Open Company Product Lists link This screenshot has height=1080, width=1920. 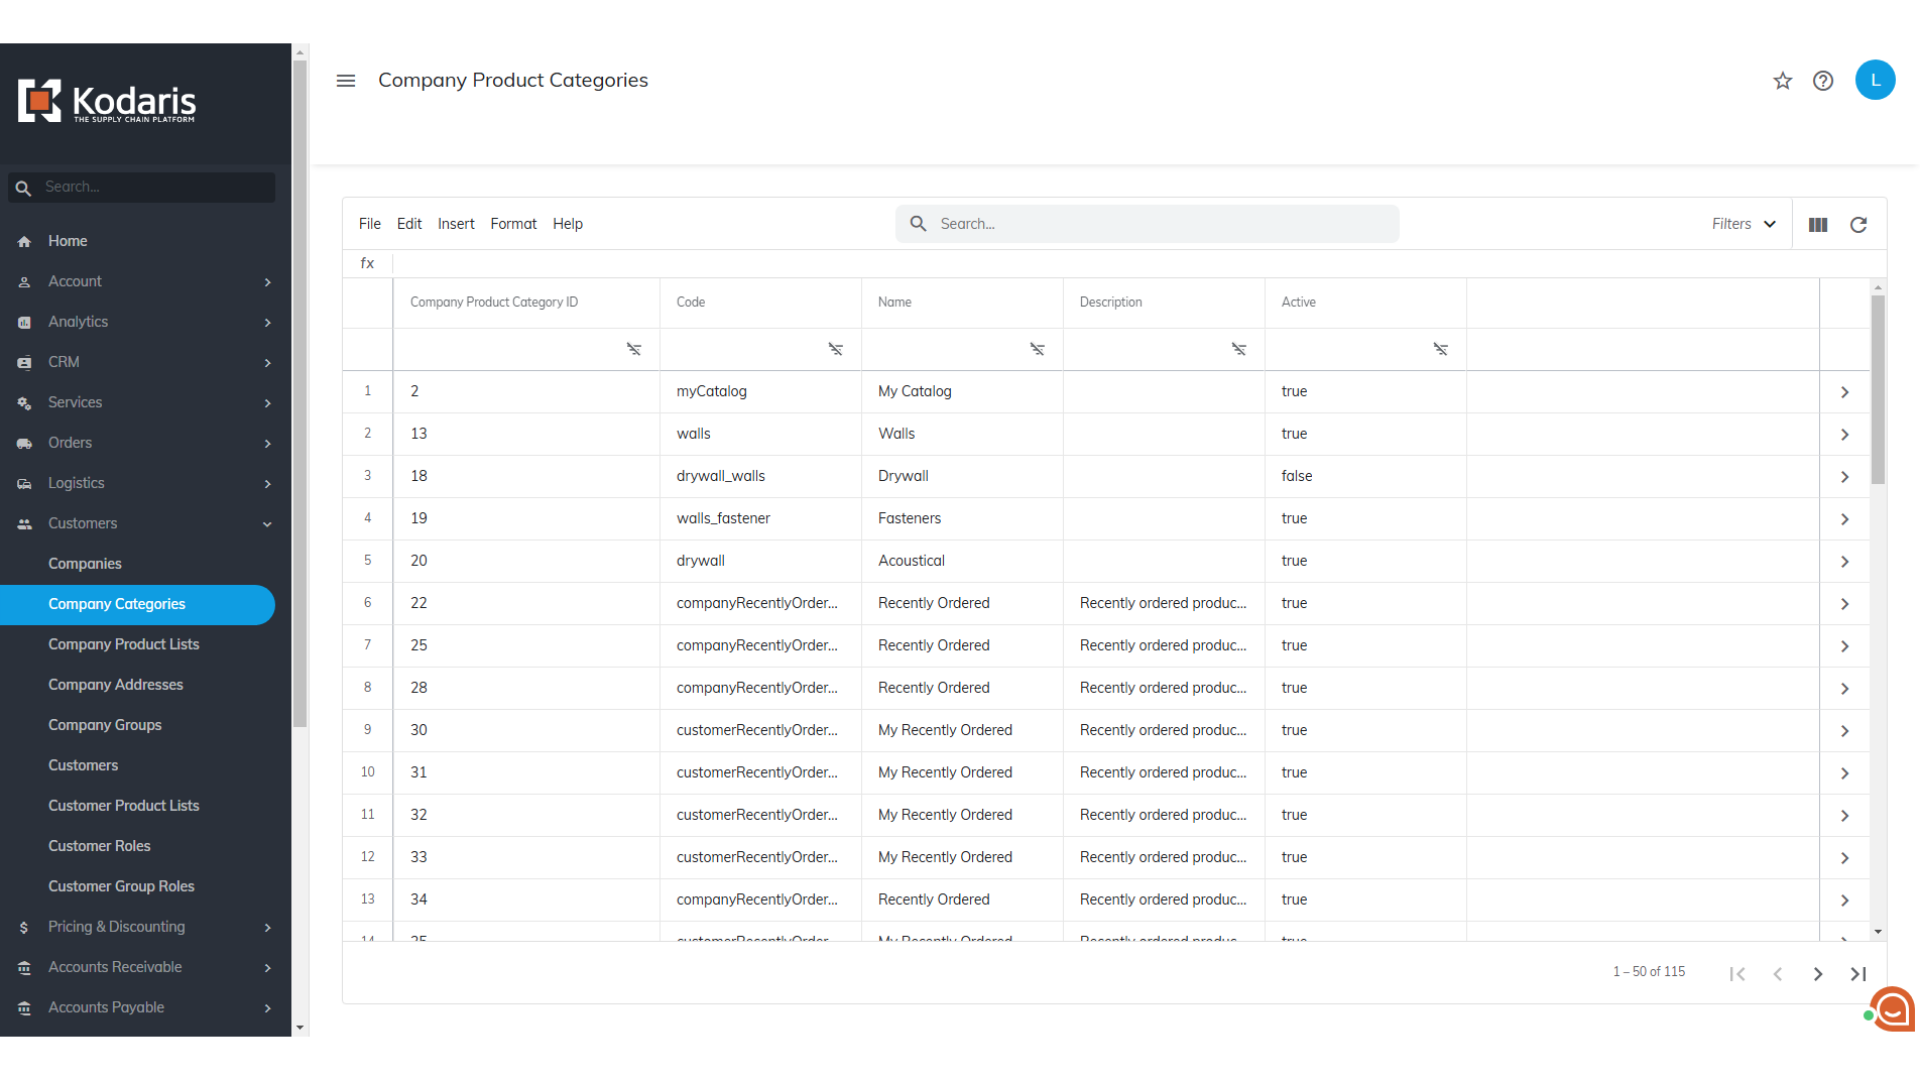click(x=124, y=645)
